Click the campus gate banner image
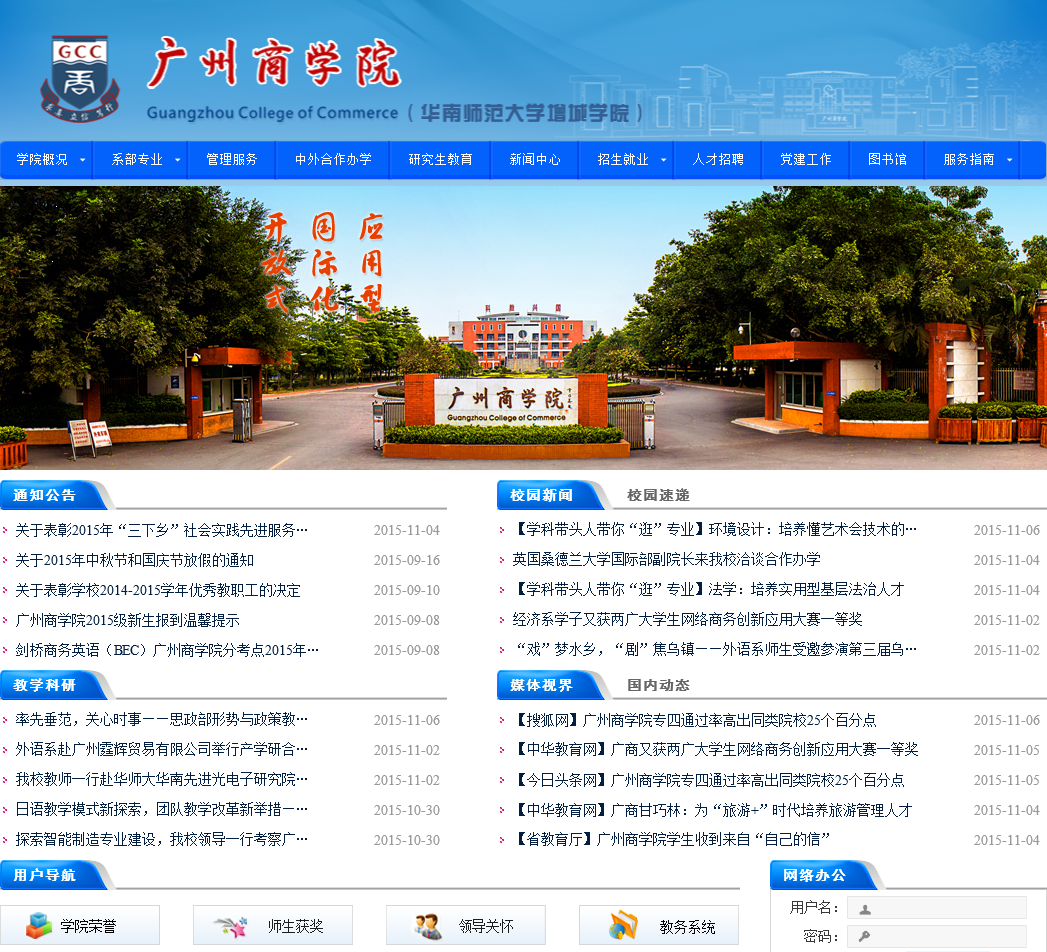1047x952 pixels. [524, 328]
